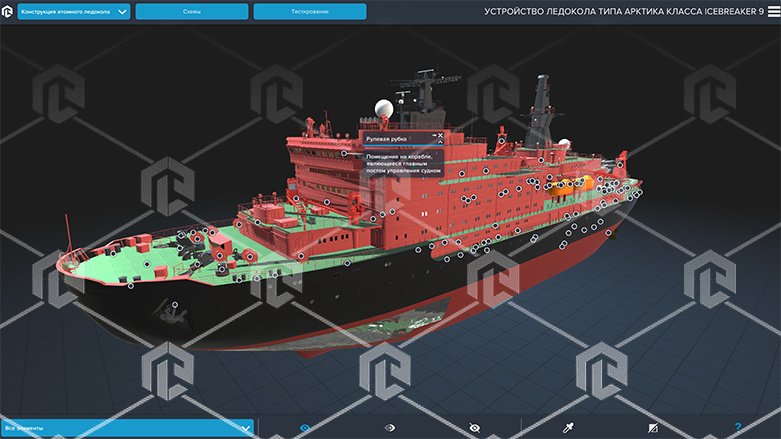The height and width of the screenshot is (439, 781).
Task: Click the УСТРОЙСТВО ЛЕДОКОЛА ТИПА АРКТИКА title text
Action: click(624, 11)
